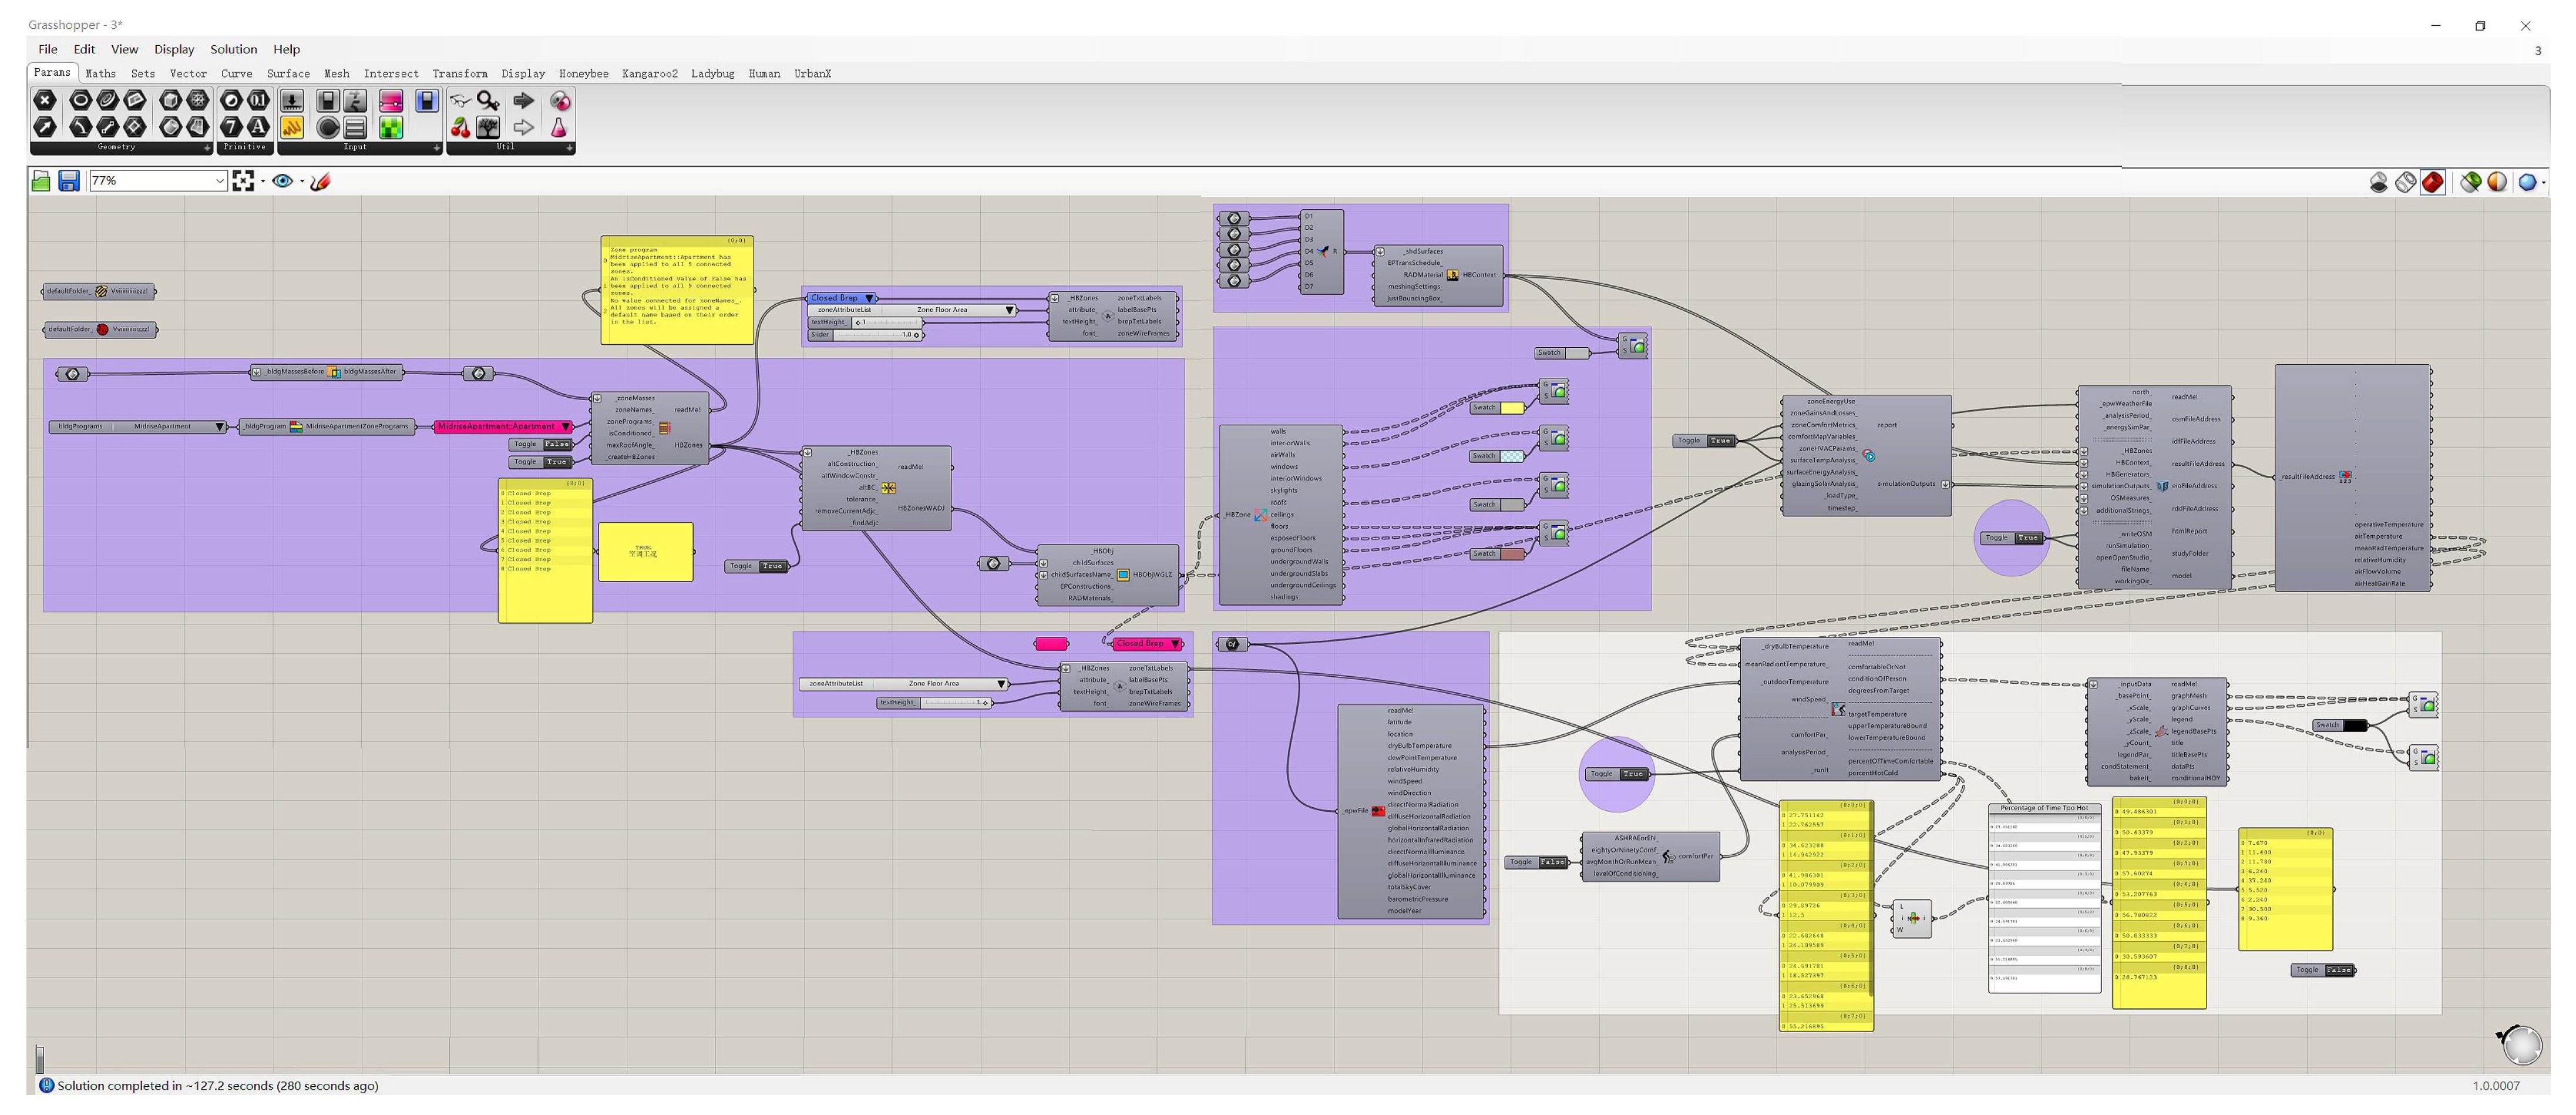2576x1115 pixels.
Task: Click the wireframe preview mode icon
Action: click(2406, 182)
